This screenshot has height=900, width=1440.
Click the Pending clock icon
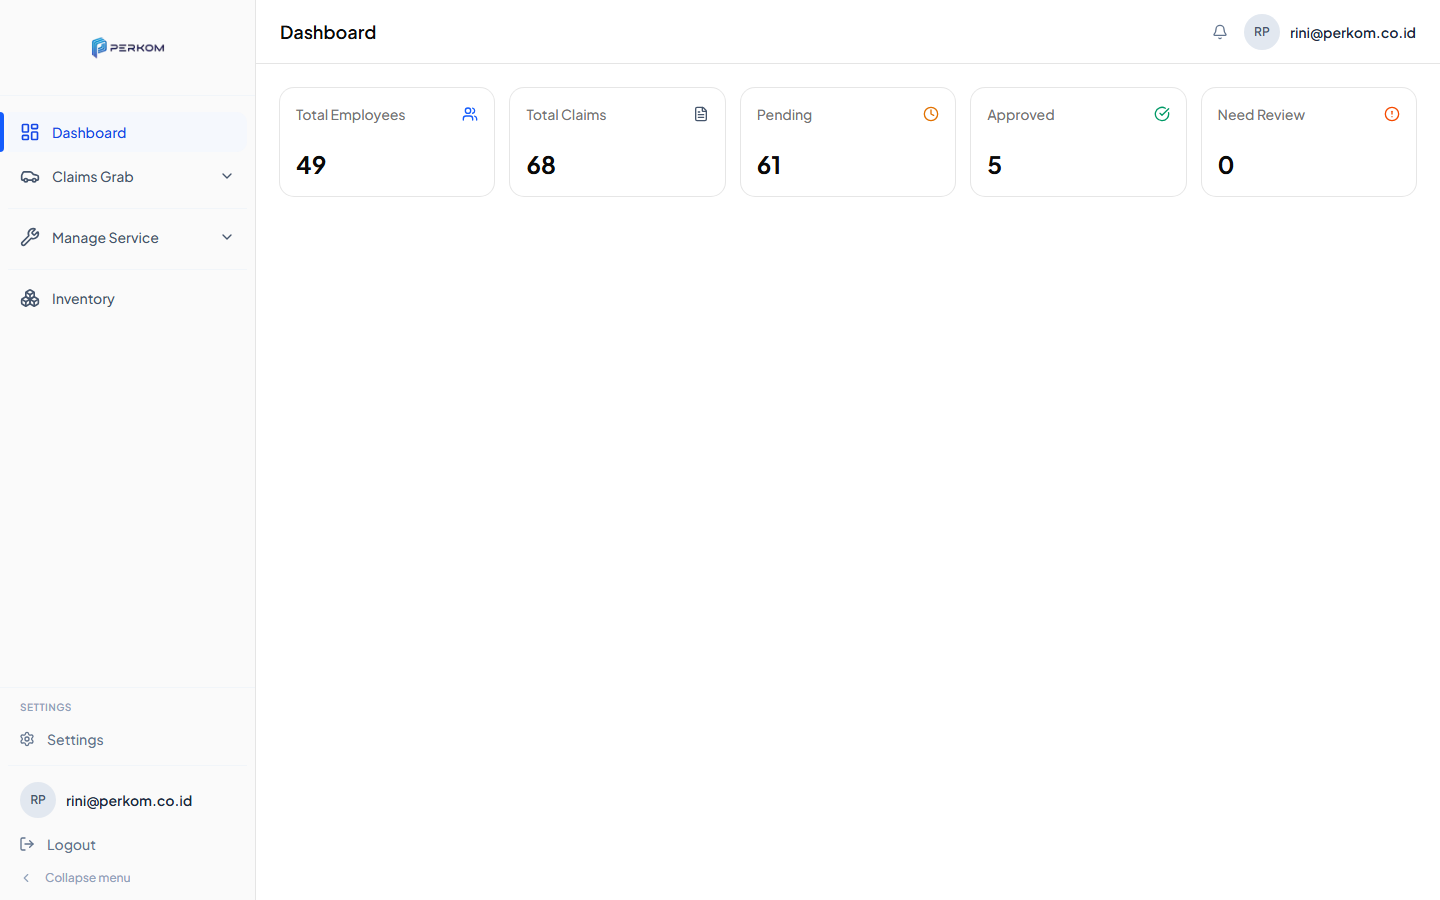931,114
